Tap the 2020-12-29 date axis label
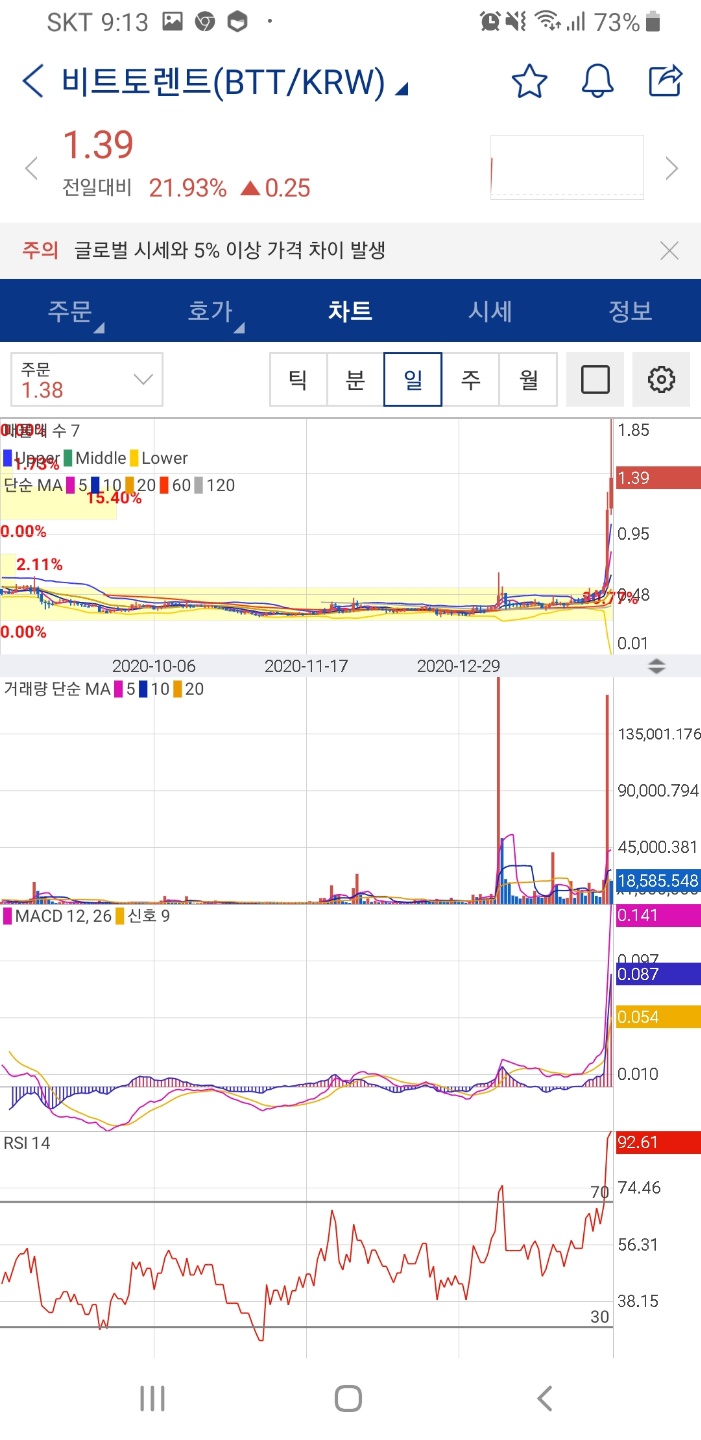This screenshot has height=1440, width=701. (458, 666)
